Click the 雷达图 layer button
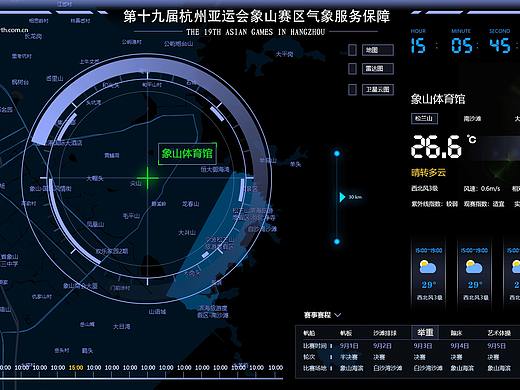Viewport: 520px width, 390px height. [378, 69]
